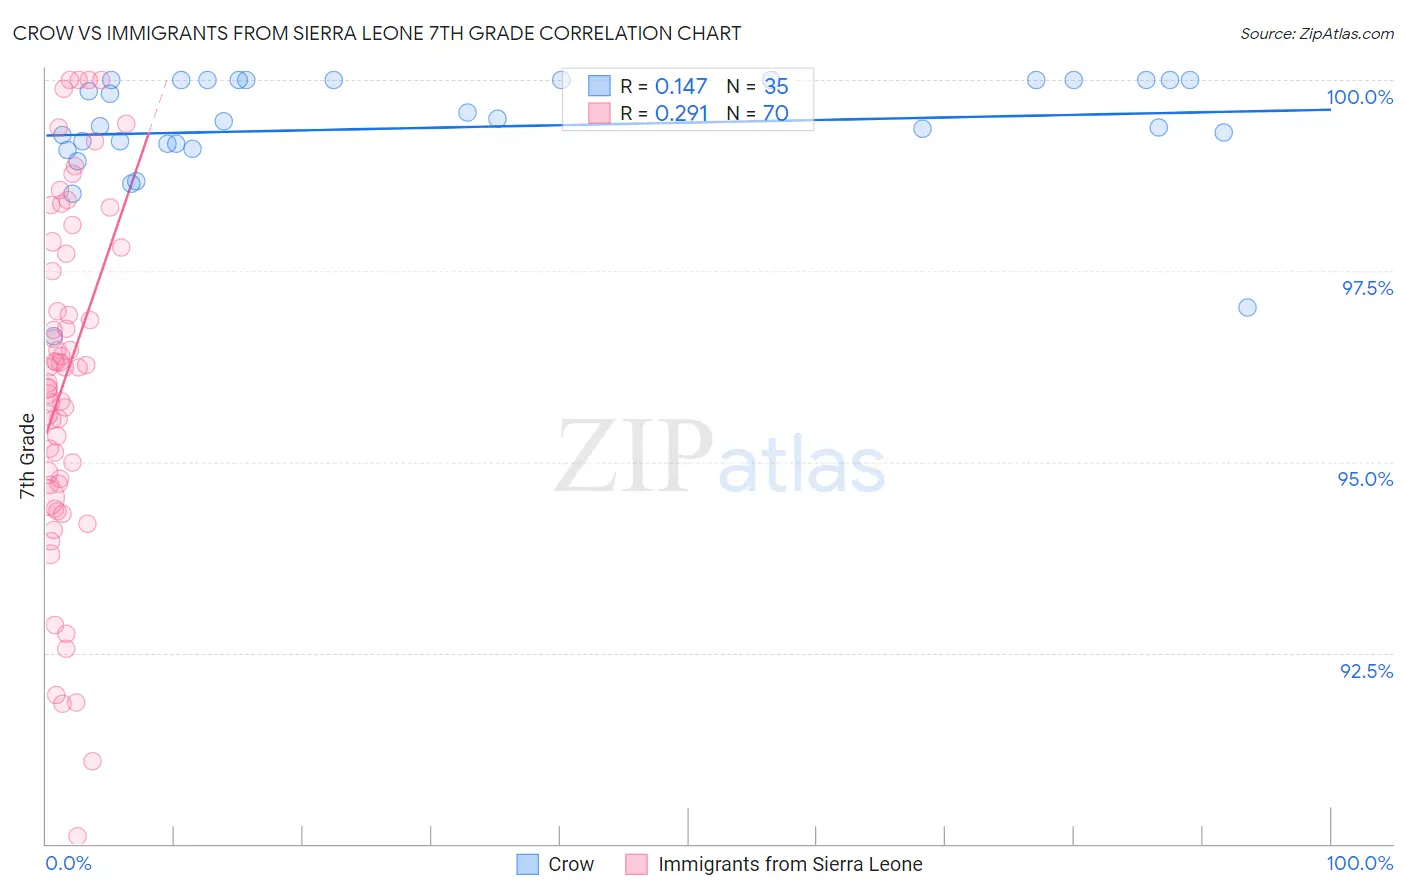Click the Immigrants from Sierra Leone legend swatch
1406x892 pixels.
[637, 864]
